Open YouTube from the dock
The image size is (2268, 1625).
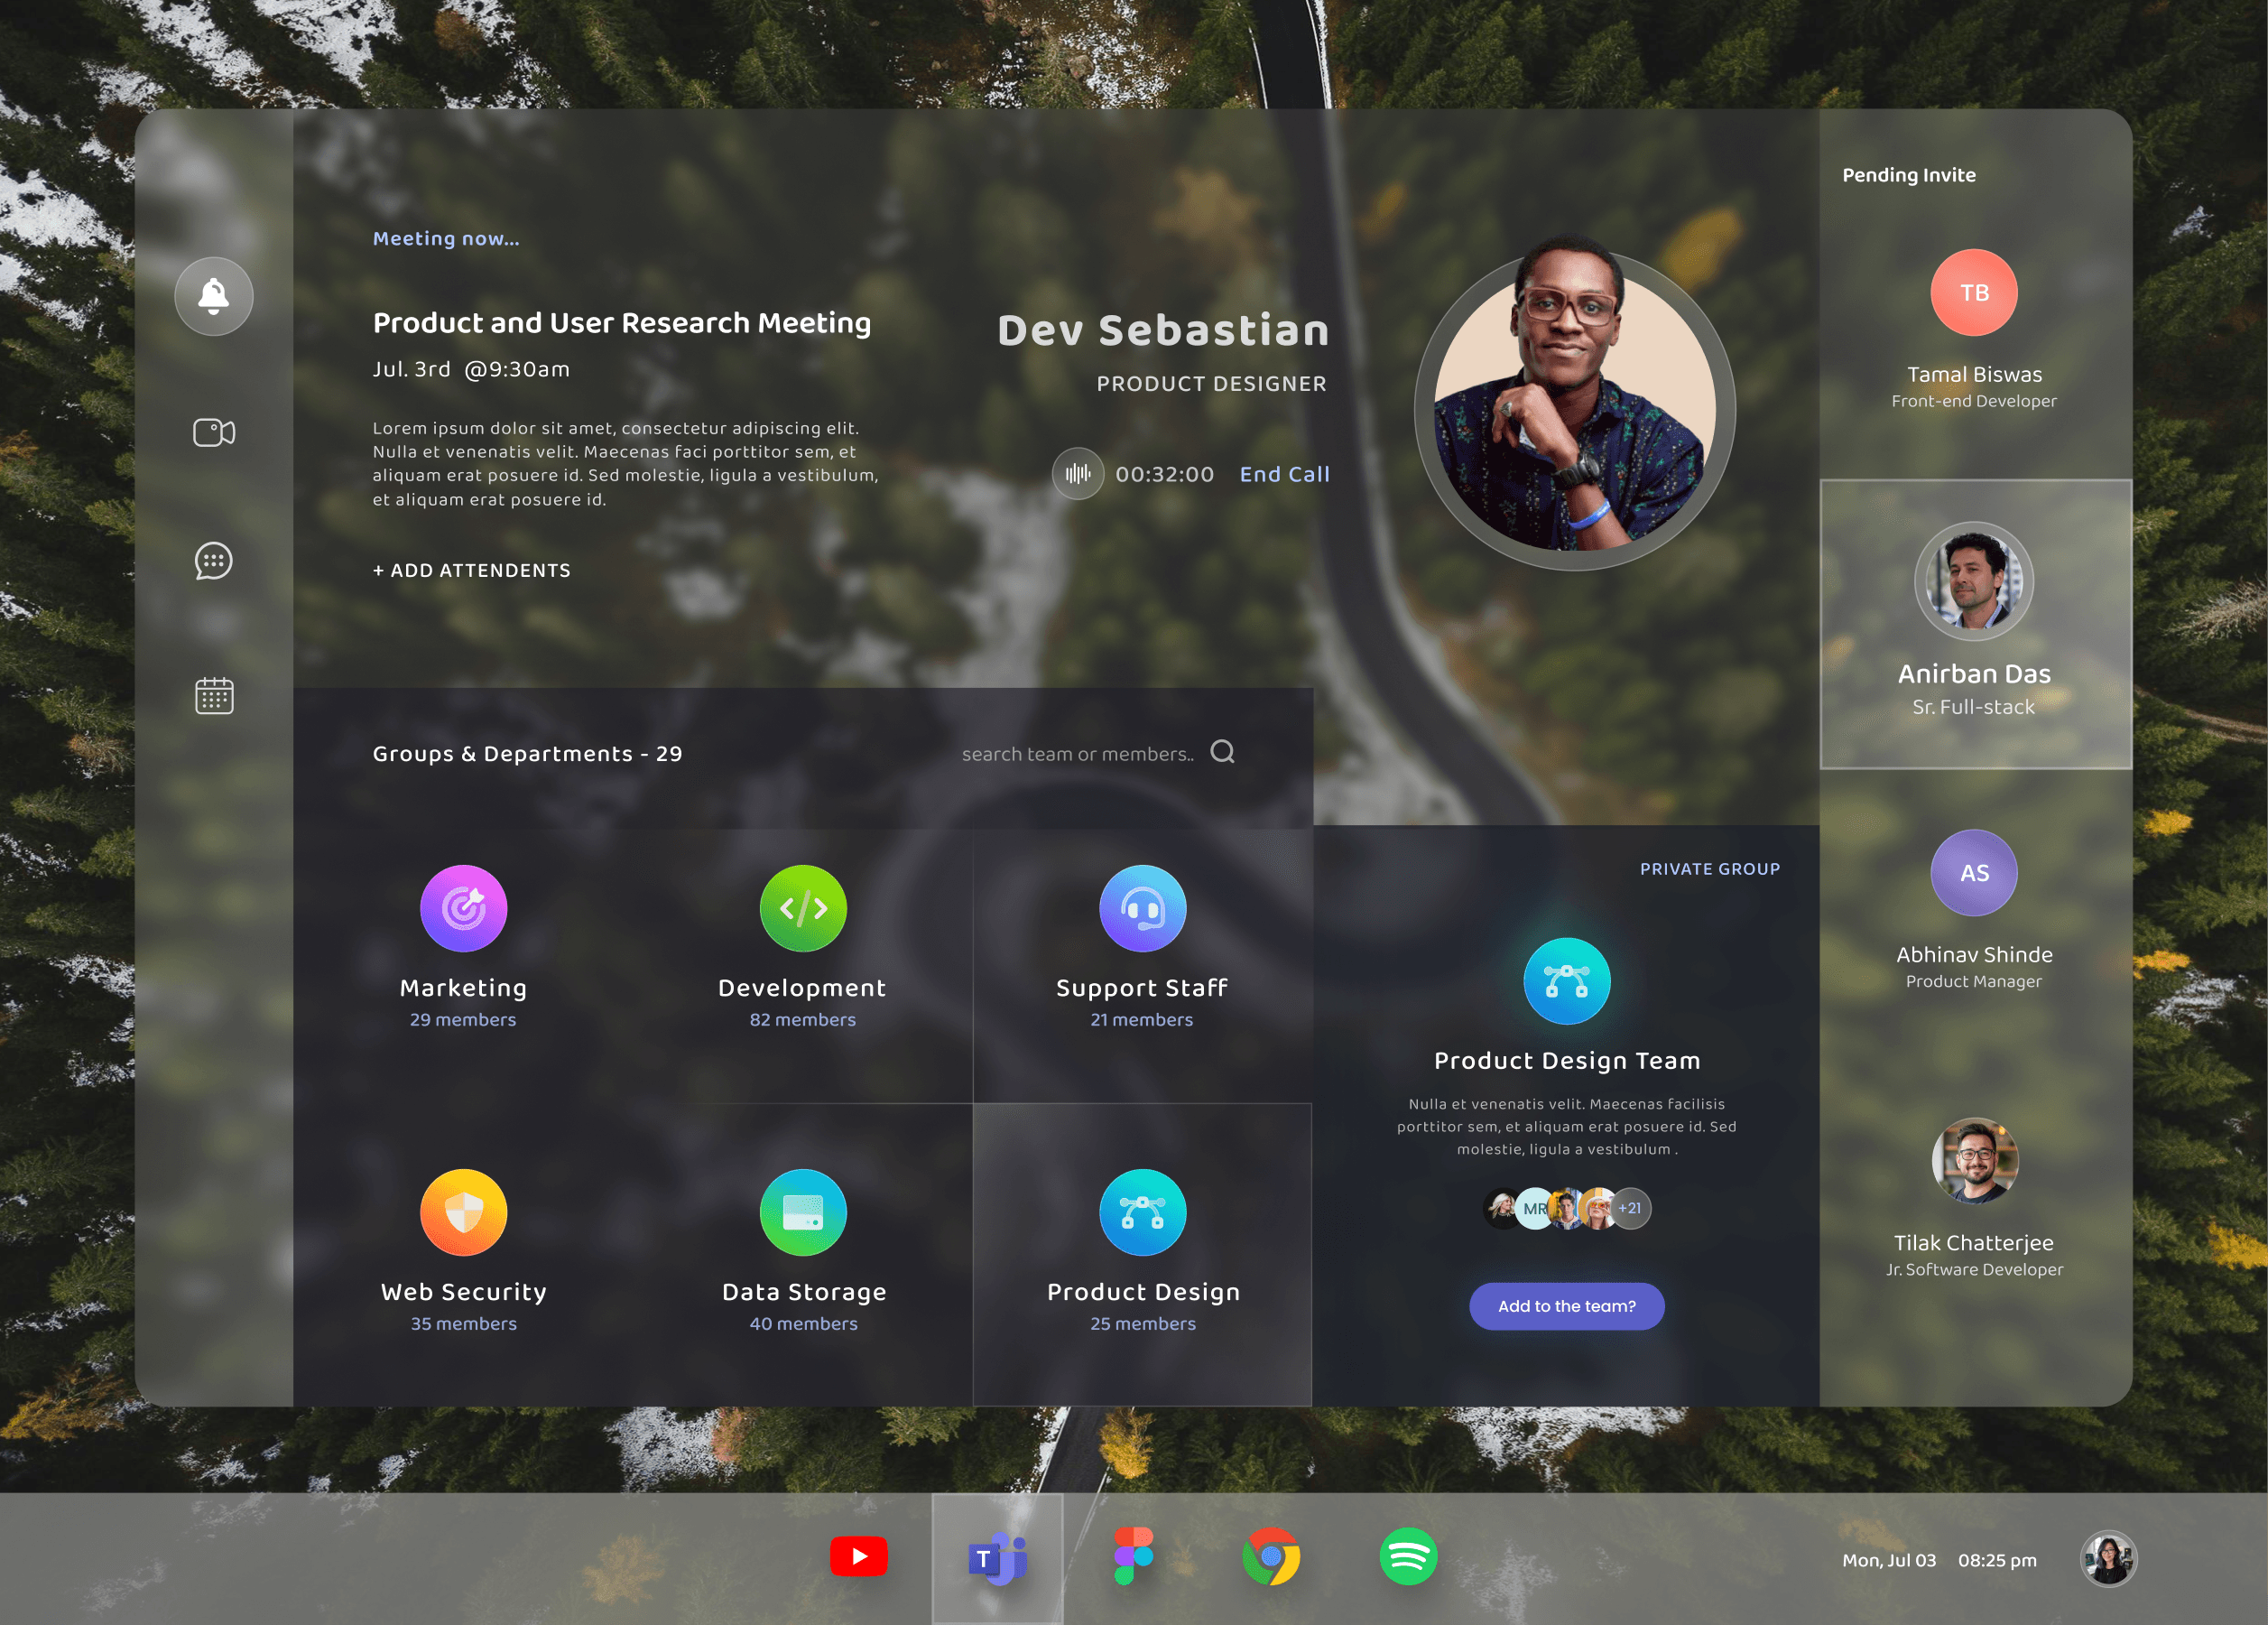click(859, 1556)
